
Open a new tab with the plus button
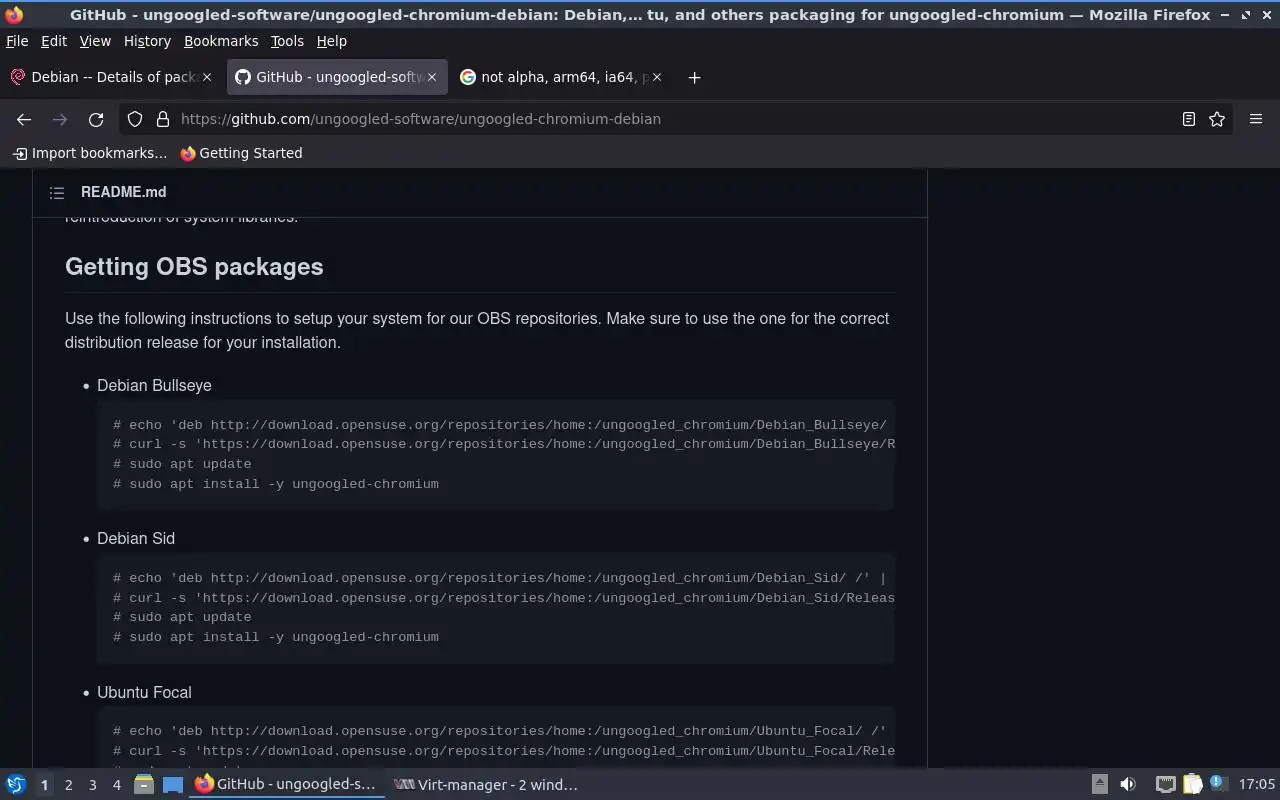[x=694, y=77]
